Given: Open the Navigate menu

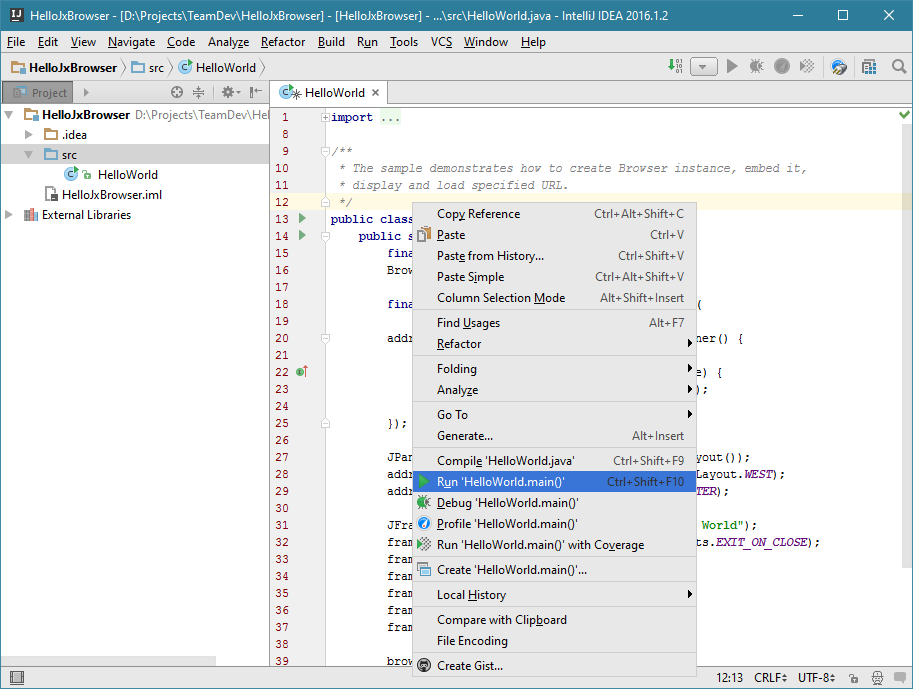Looking at the screenshot, I should click(132, 42).
